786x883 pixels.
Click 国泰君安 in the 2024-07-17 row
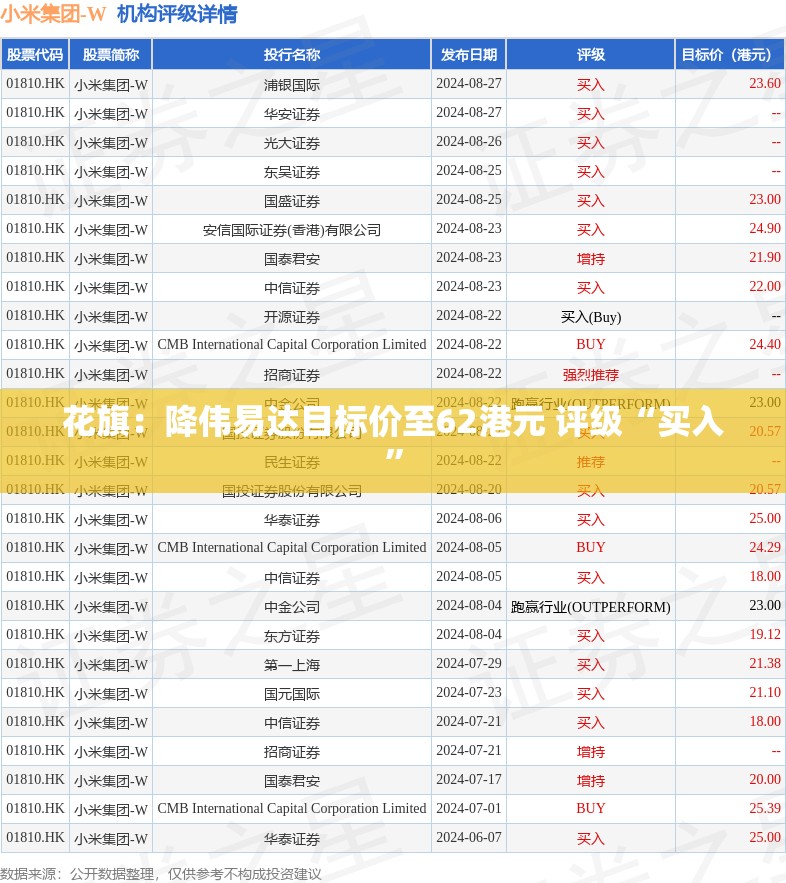pos(292,781)
